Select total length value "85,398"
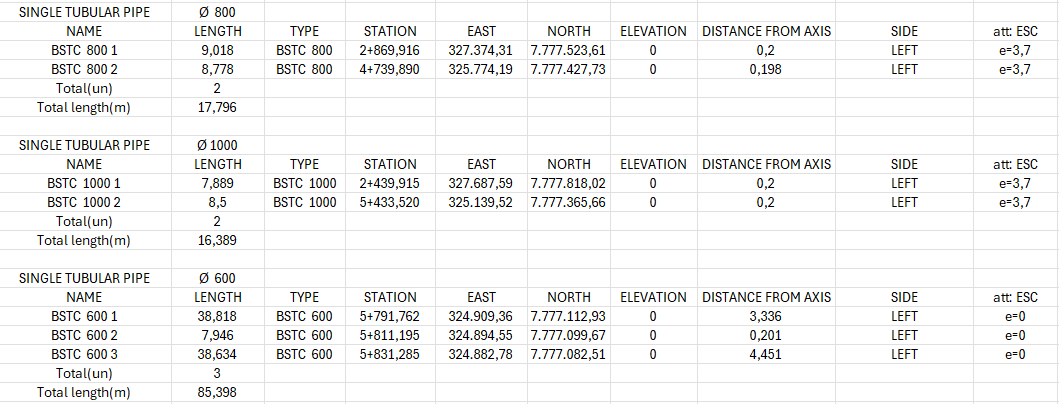The width and height of the screenshot is (1059, 404). [217, 392]
